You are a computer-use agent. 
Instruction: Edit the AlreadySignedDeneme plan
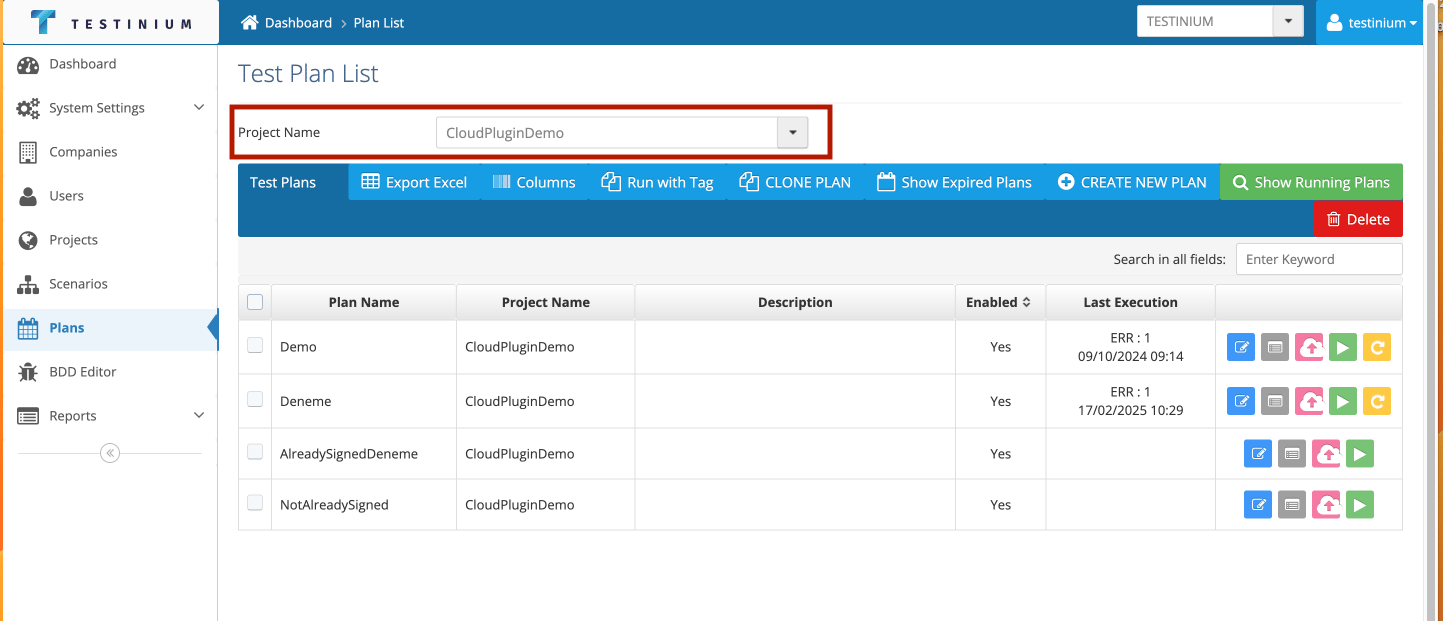pos(1259,453)
